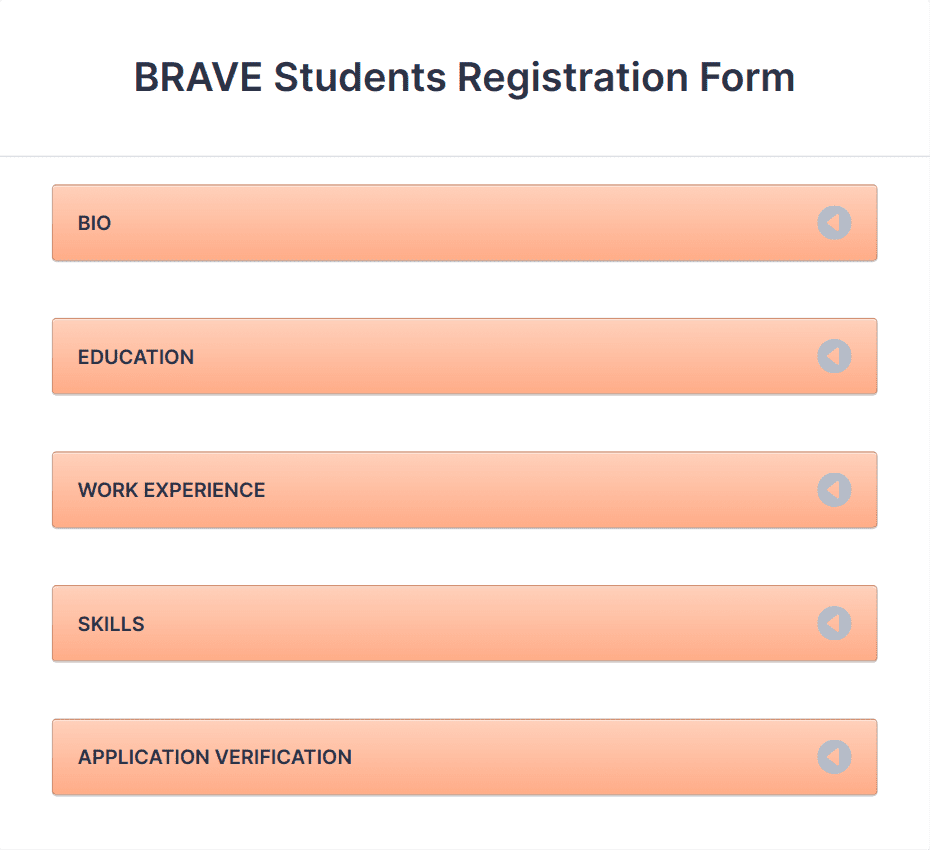The image size is (930, 850).
Task: Expand the SKILLS section bar
Action: (x=464, y=623)
